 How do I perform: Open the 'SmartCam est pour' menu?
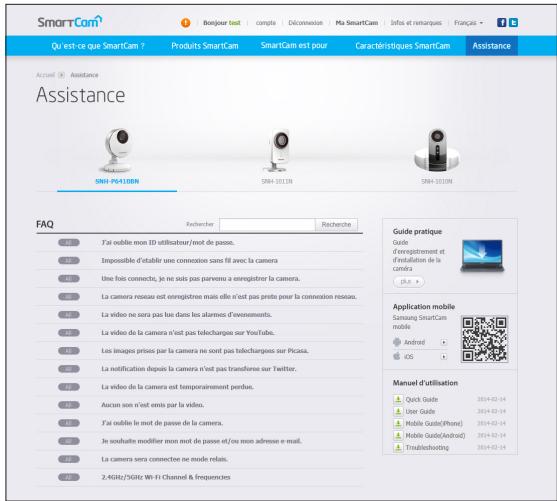[x=294, y=45]
